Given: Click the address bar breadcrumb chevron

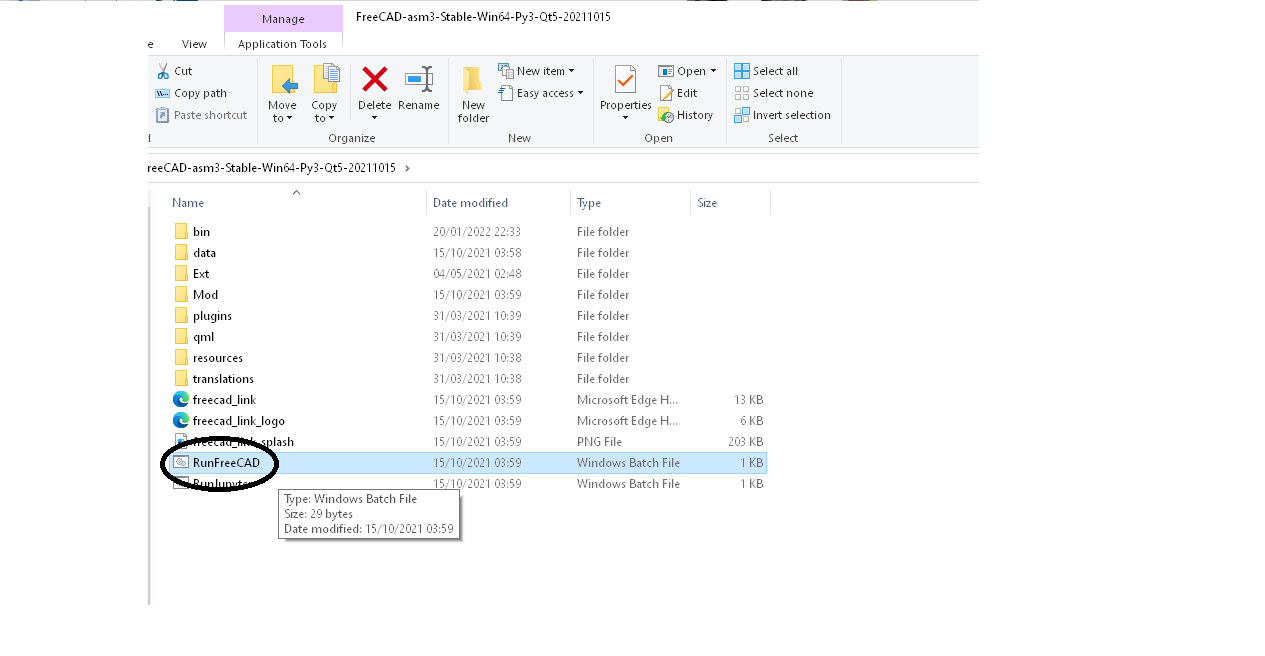Looking at the screenshot, I should (407, 168).
